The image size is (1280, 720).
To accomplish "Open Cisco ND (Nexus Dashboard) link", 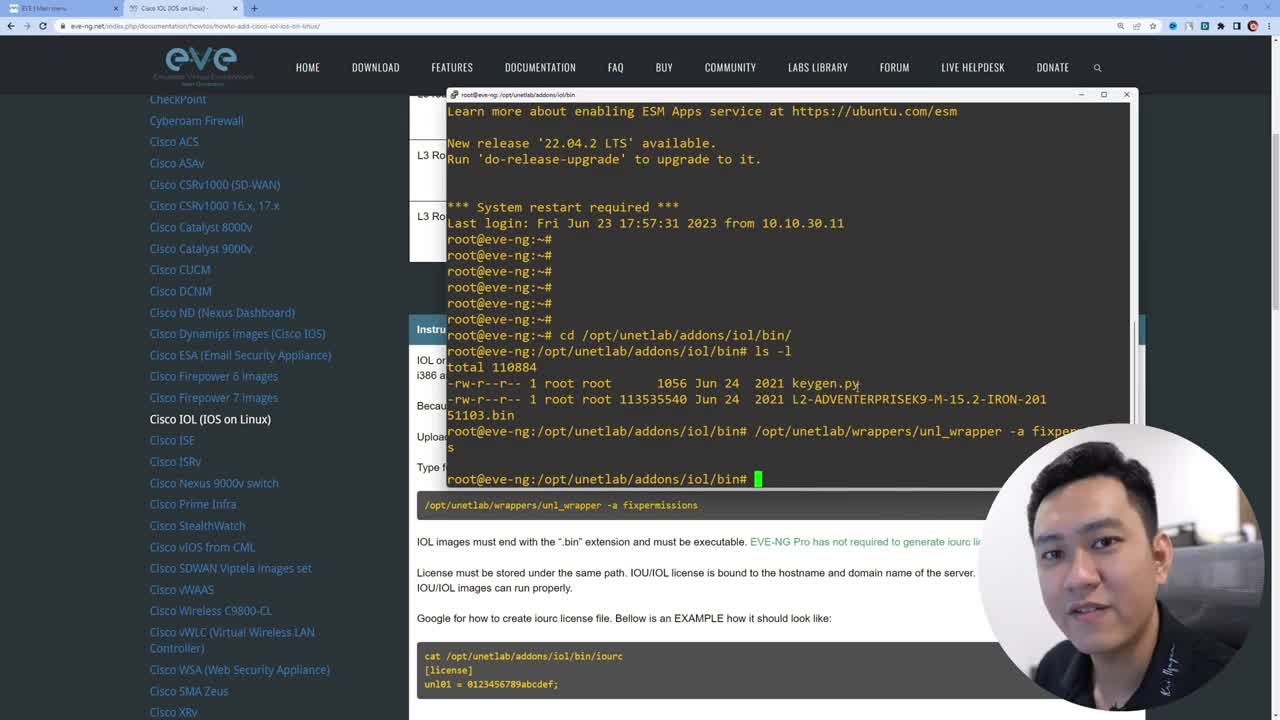I will pyautogui.click(x=222, y=313).
